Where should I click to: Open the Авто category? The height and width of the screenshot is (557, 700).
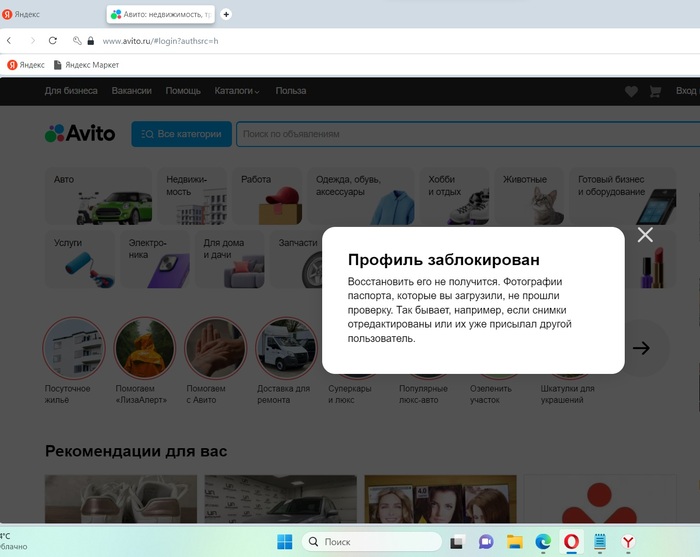click(x=99, y=196)
